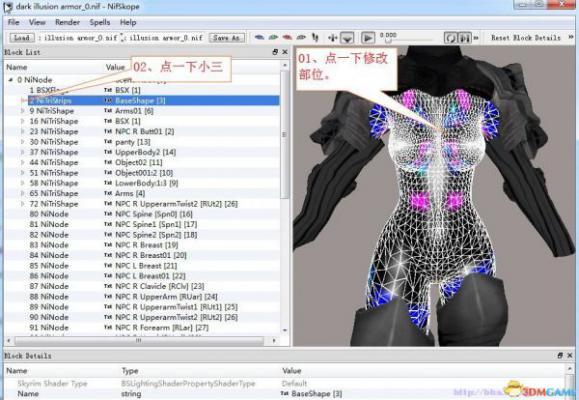Click BaseShape [3] value in Block Details
This screenshot has width=579, height=400.
tap(316, 394)
